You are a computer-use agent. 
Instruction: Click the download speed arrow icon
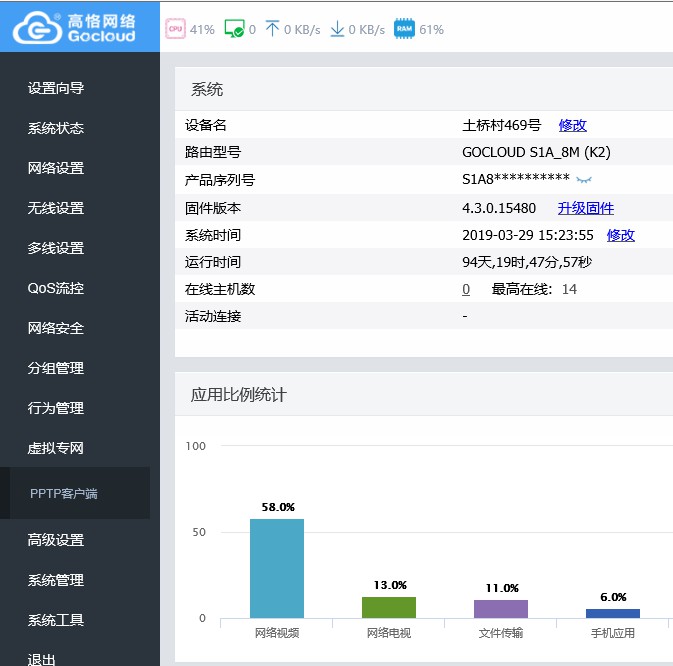click(x=337, y=29)
